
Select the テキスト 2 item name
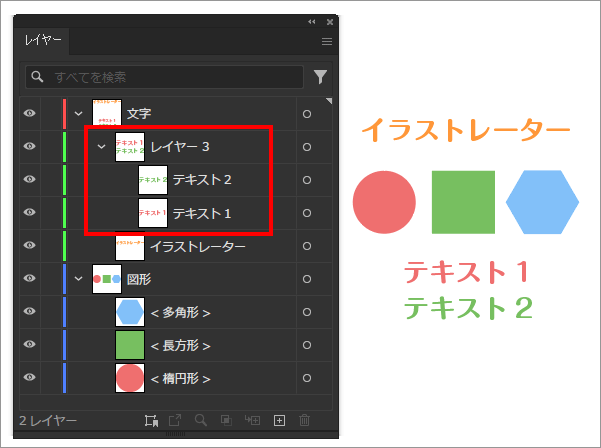tap(202, 179)
